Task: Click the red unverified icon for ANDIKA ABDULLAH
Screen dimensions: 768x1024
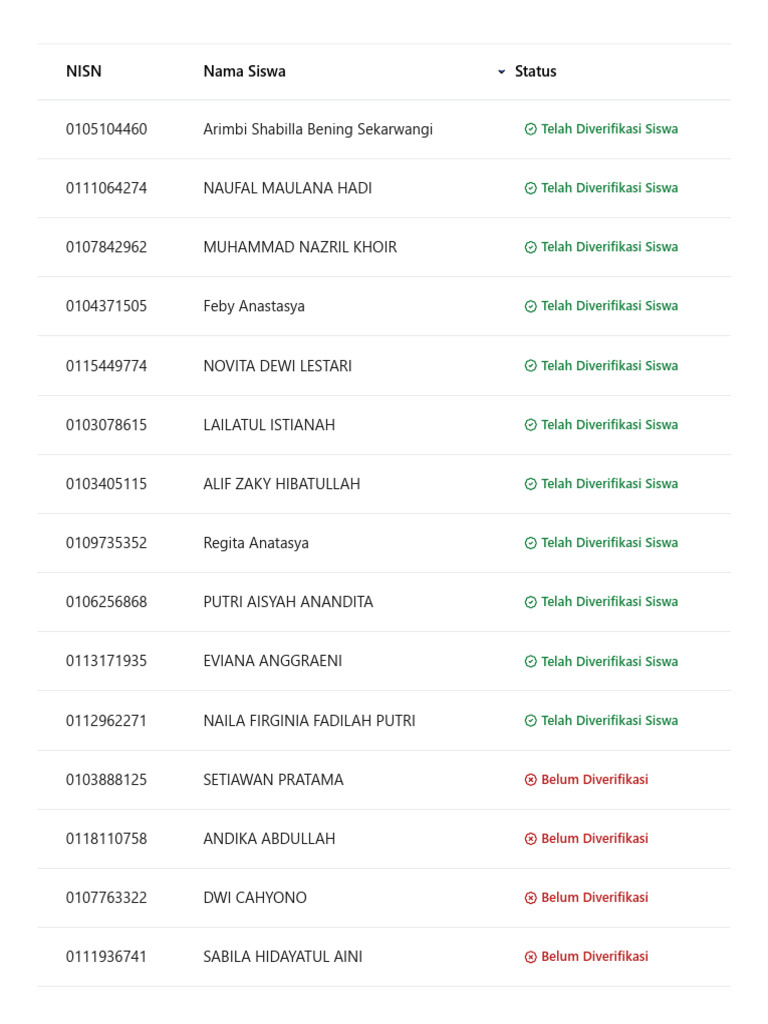Action: click(530, 839)
